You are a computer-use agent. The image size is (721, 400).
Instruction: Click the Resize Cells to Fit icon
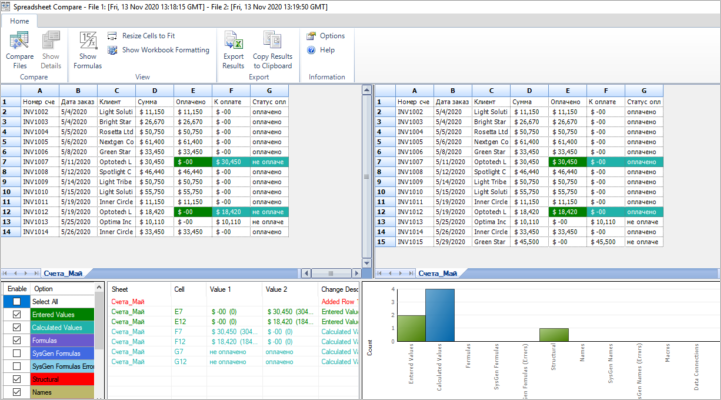coord(113,35)
